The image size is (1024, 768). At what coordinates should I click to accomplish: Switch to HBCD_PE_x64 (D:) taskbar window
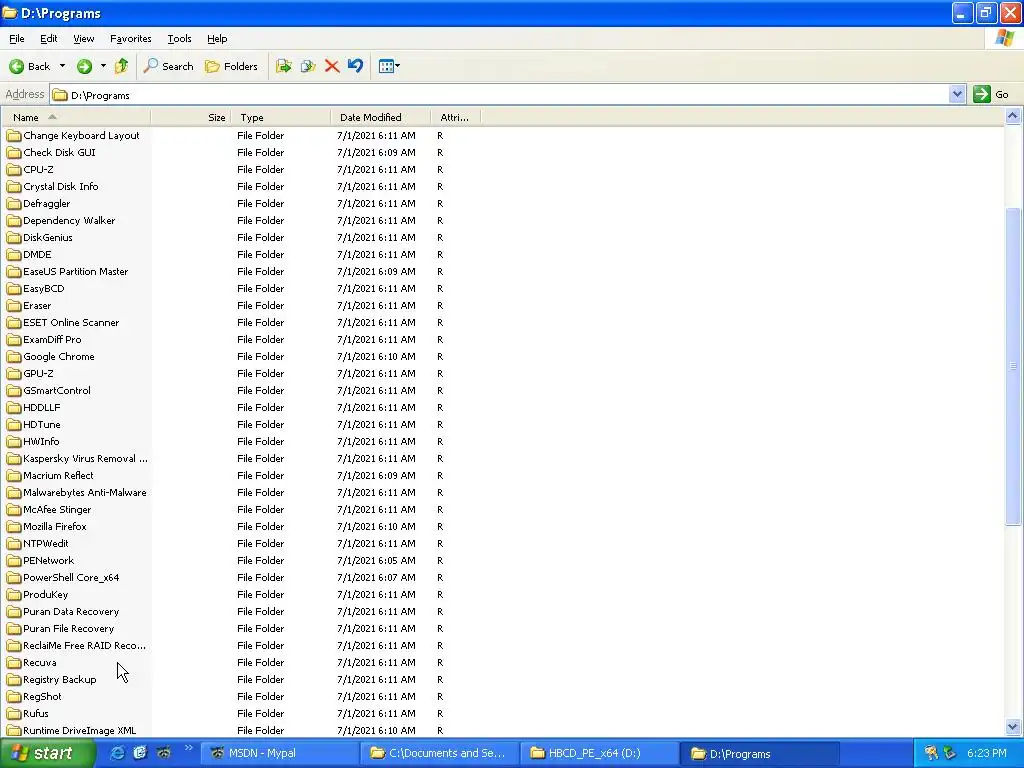point(600,753)
